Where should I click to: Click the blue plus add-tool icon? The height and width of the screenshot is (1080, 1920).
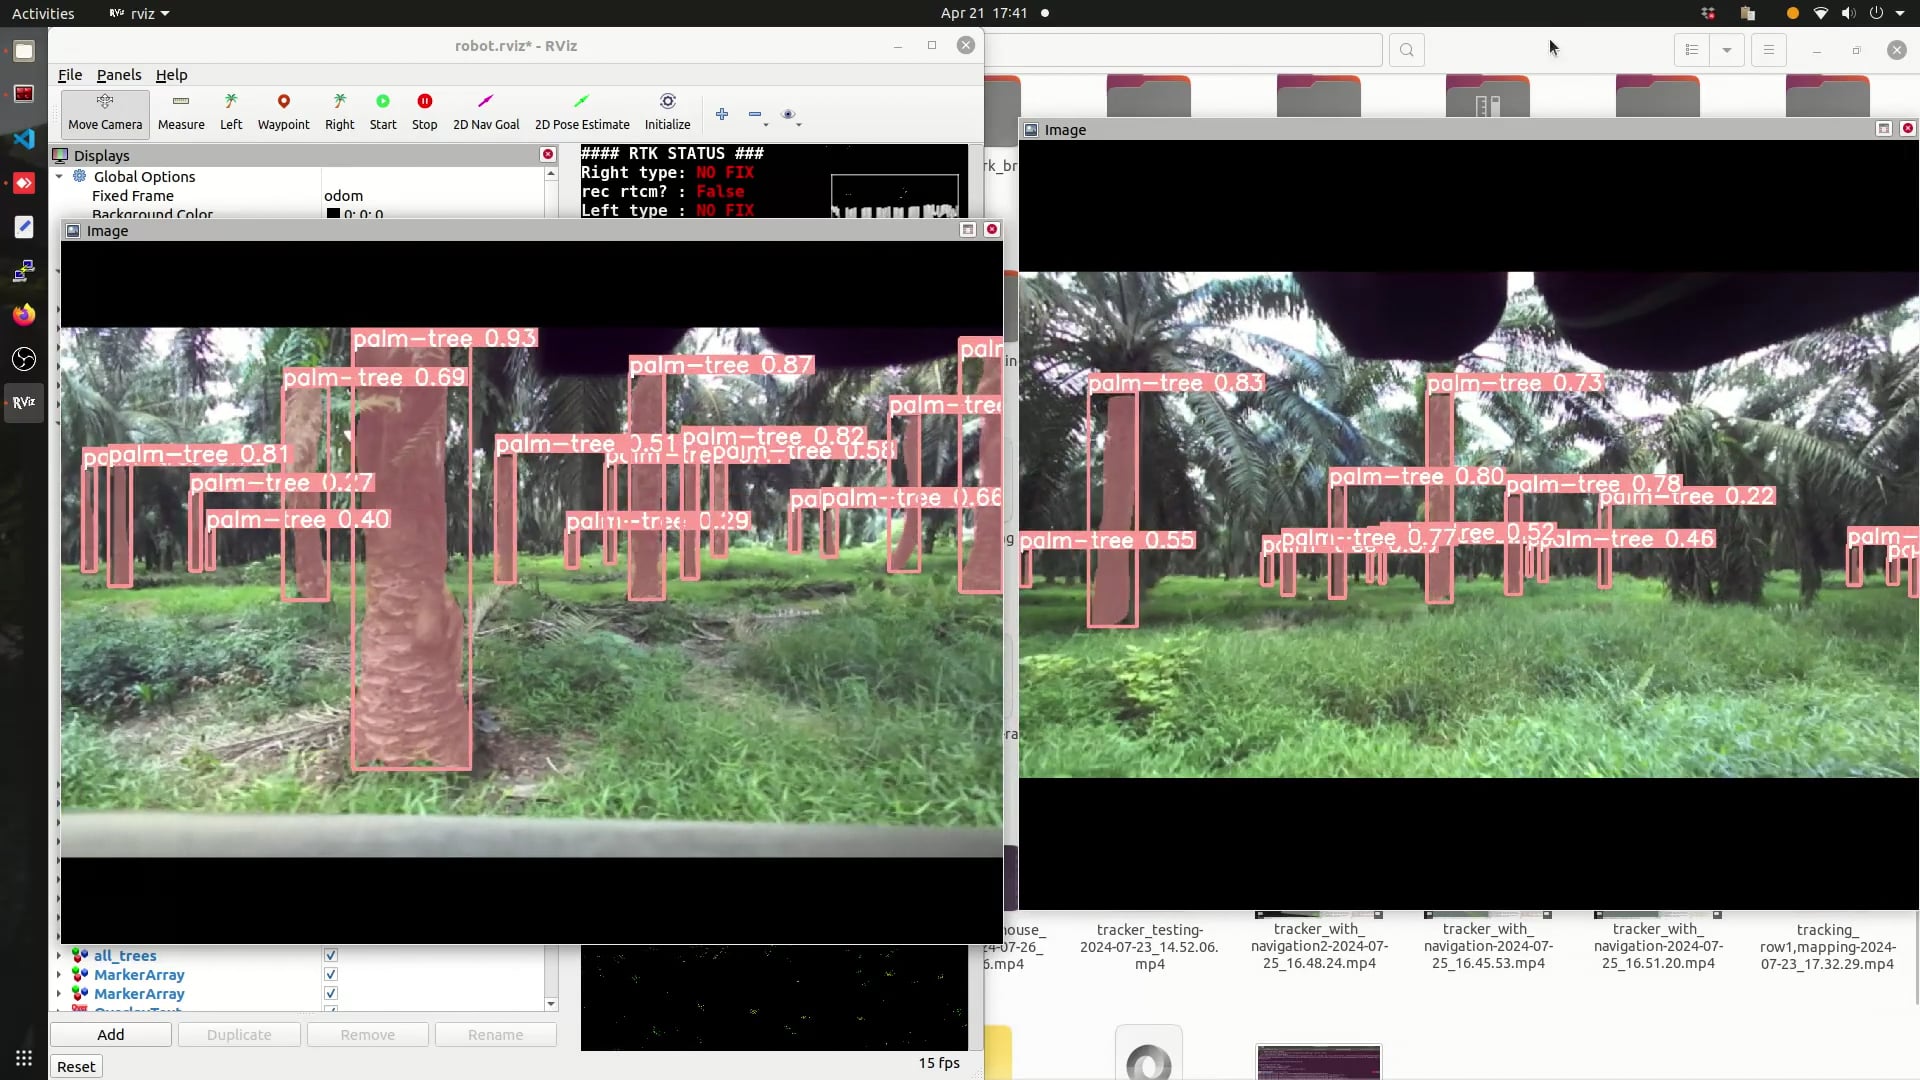(x=722, y=114)
